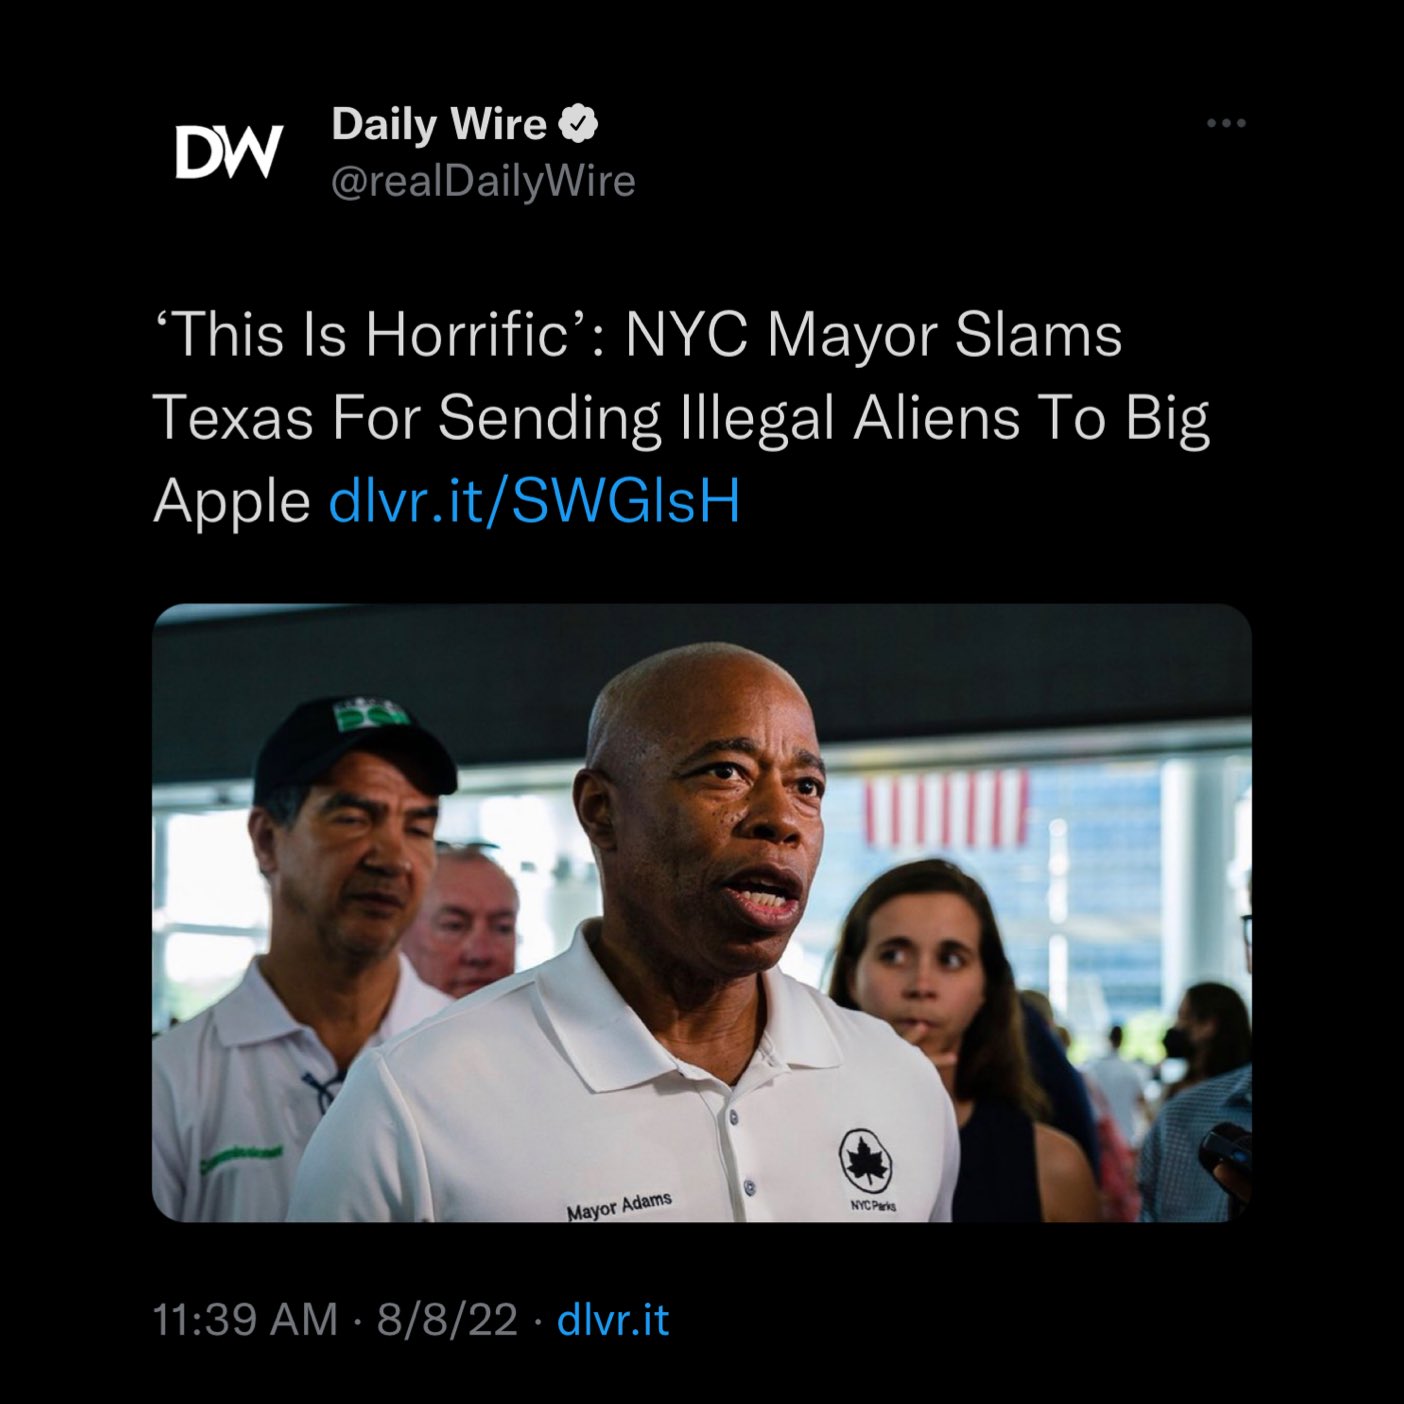
Task: Open the DW profile avatar
Action: click(229, 152)
